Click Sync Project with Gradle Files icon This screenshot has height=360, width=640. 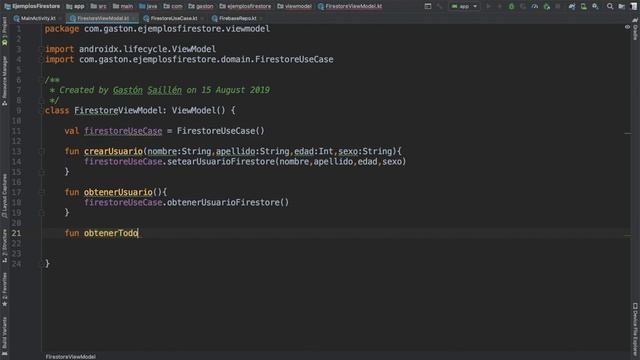[x=572, y=6]
